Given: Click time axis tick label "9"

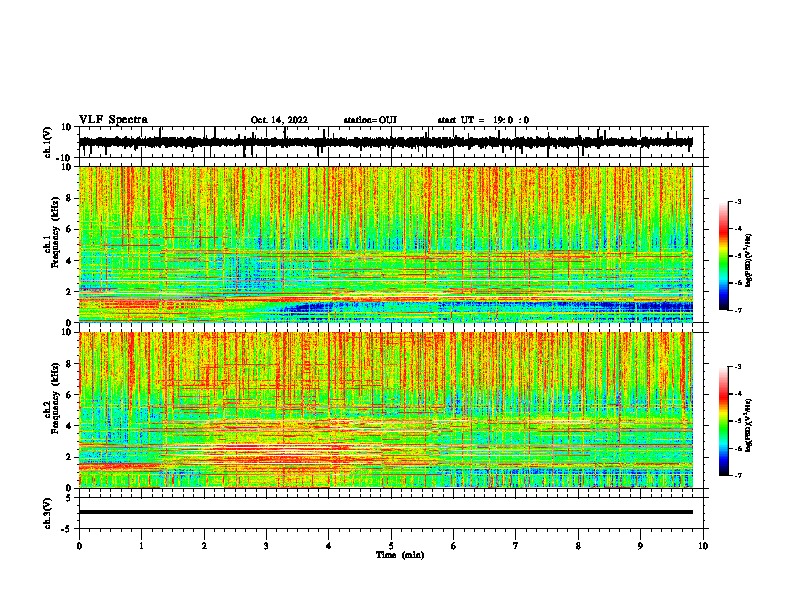Looking at the screenshot, I should click(x=640, y=546).
